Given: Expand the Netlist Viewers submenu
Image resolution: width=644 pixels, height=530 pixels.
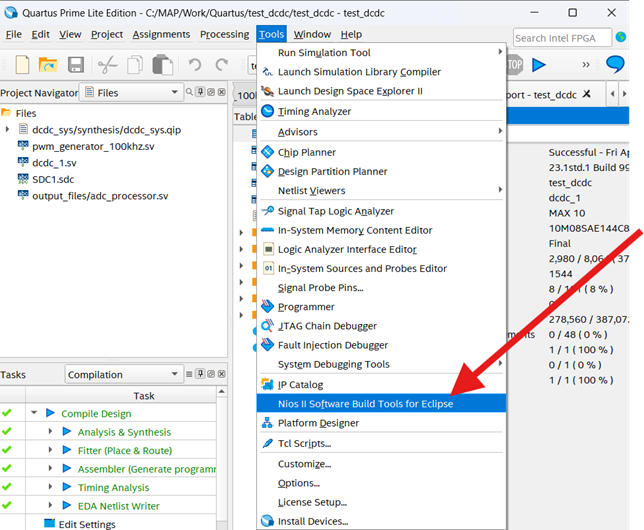Looking at the screenshot, I should pos(382,191).
